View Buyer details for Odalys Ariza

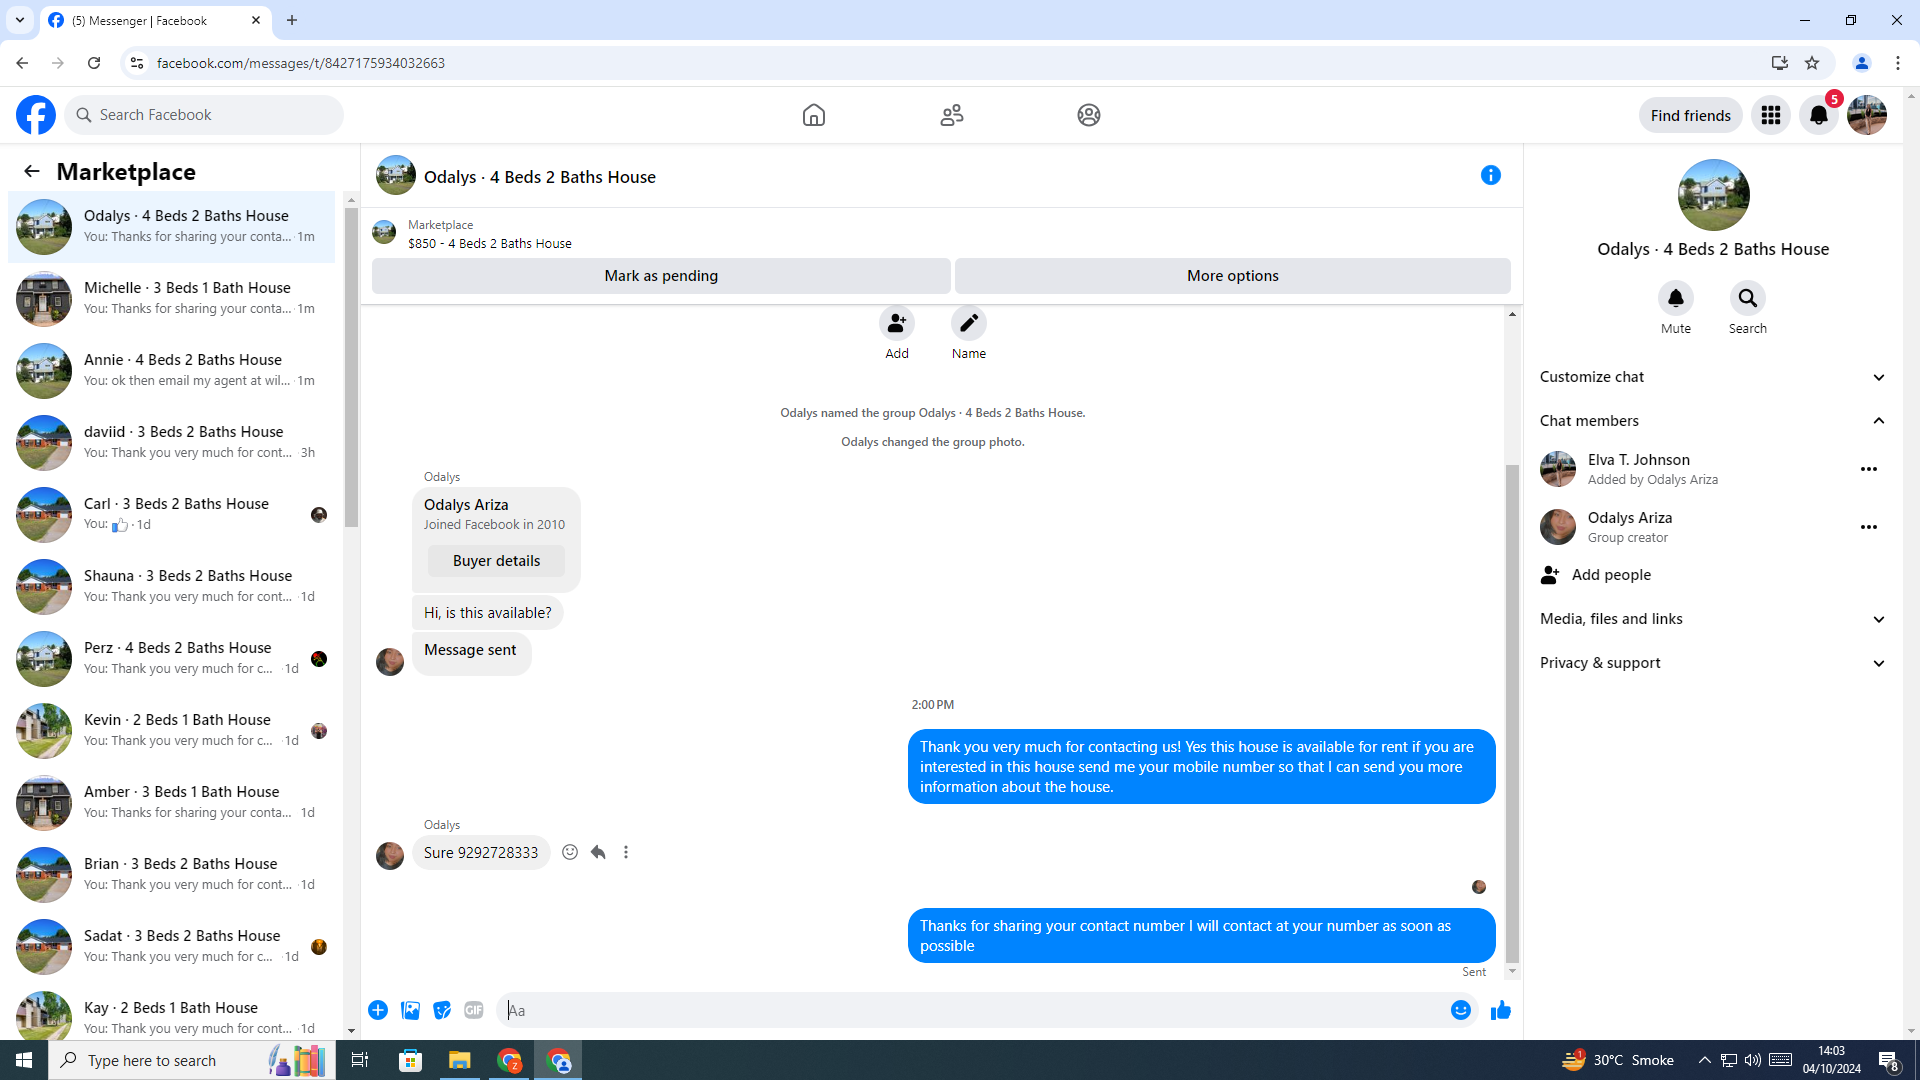click(x=496, y=561)
